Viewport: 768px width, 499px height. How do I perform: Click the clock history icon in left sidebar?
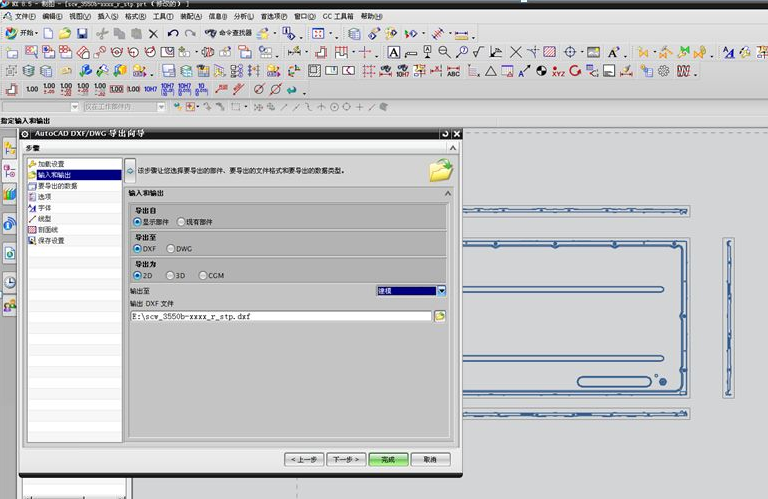tap(10, 282)
